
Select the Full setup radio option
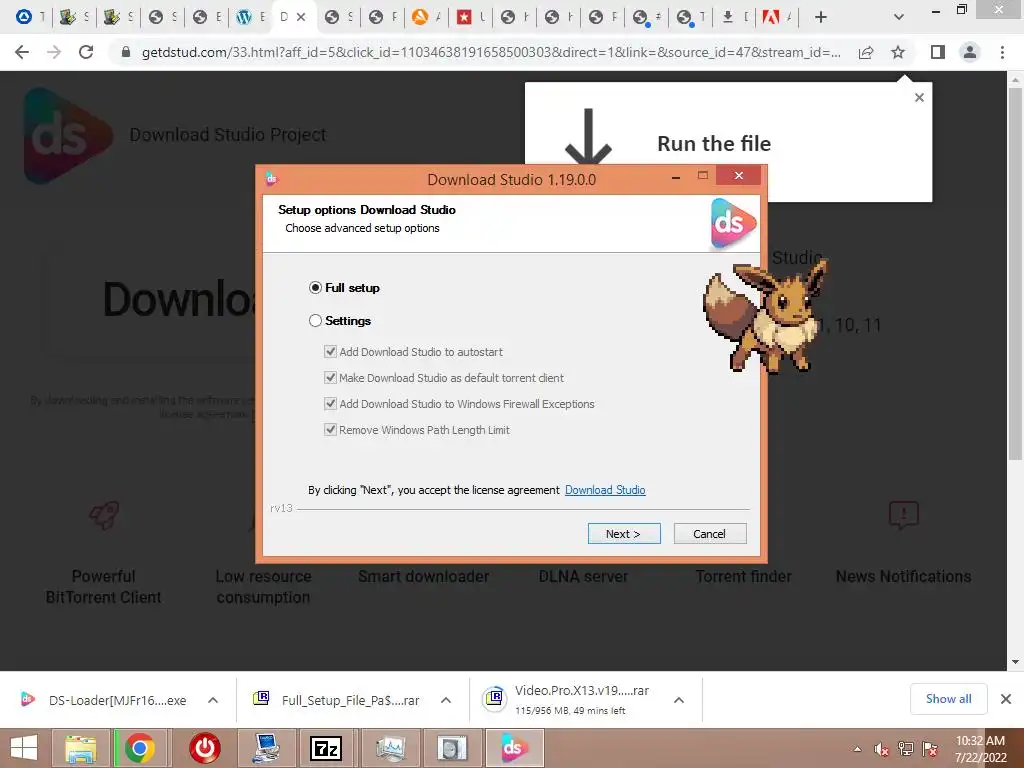click(x=315, y=287)
